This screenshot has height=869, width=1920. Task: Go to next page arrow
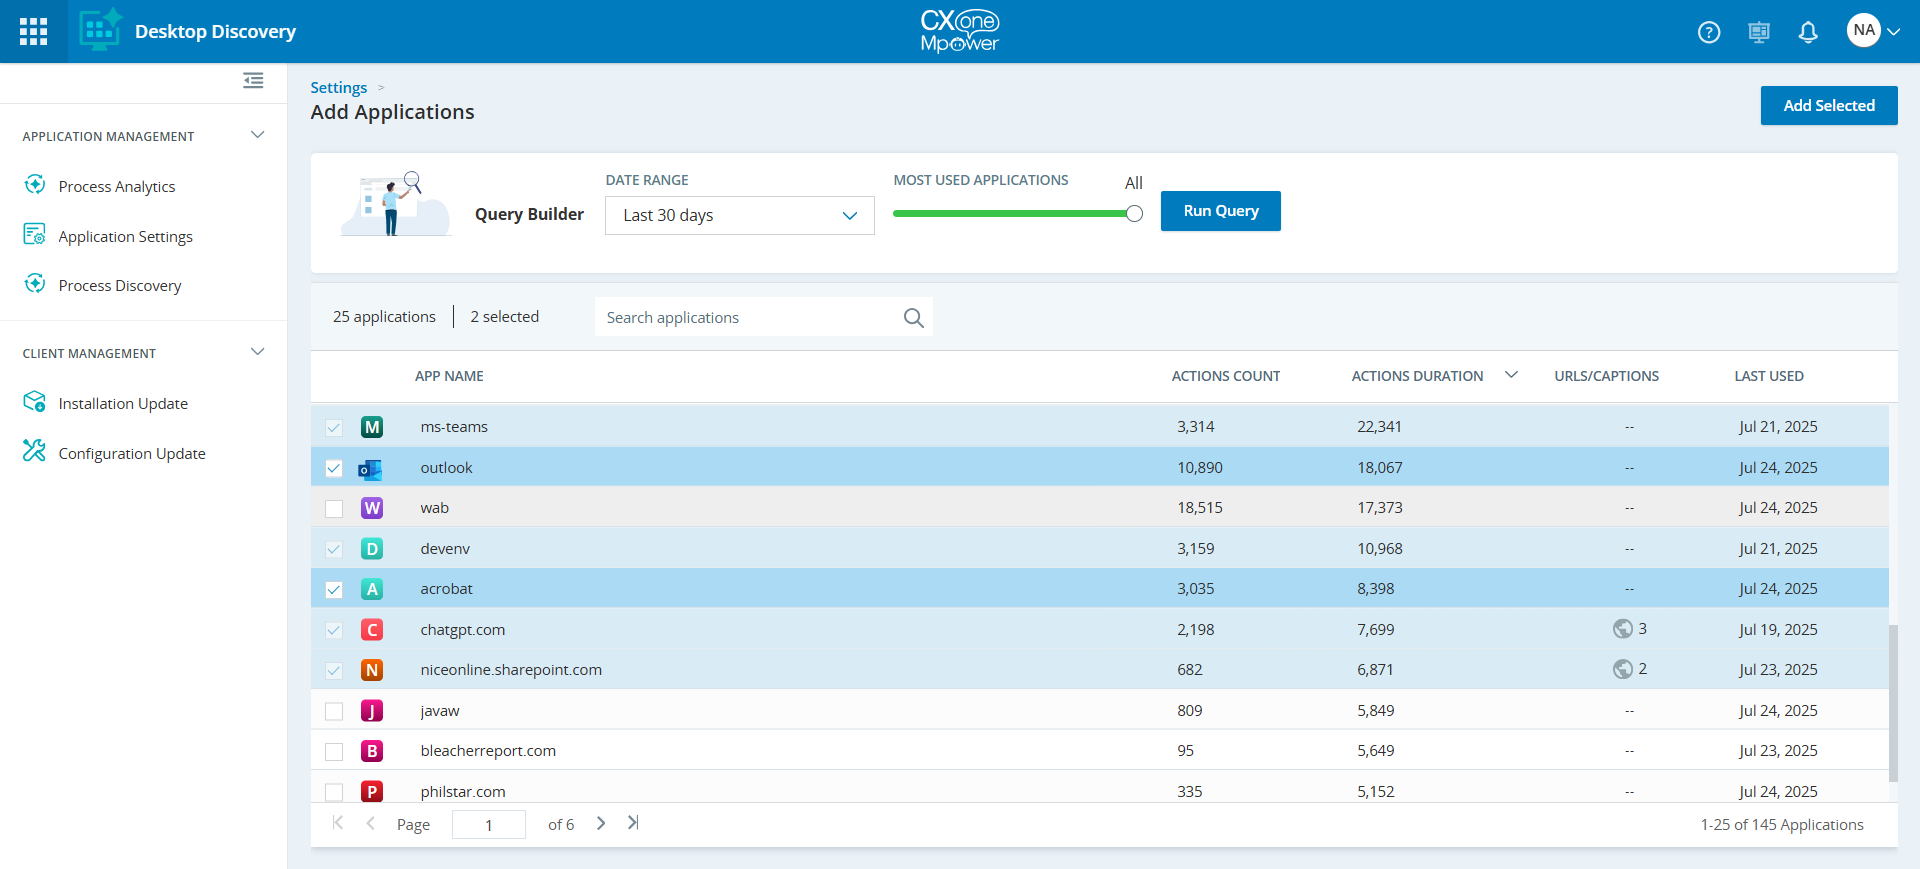click(601, 823)
